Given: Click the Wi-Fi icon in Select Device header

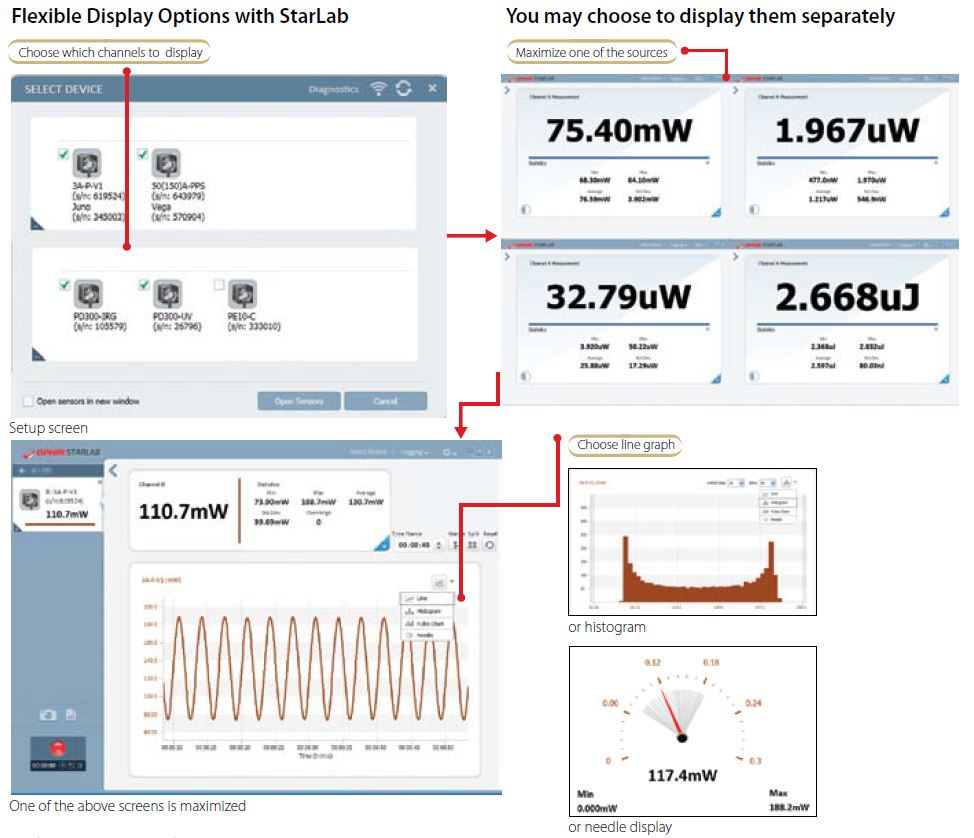Looking at the screenshot, I should coord(378,88).
